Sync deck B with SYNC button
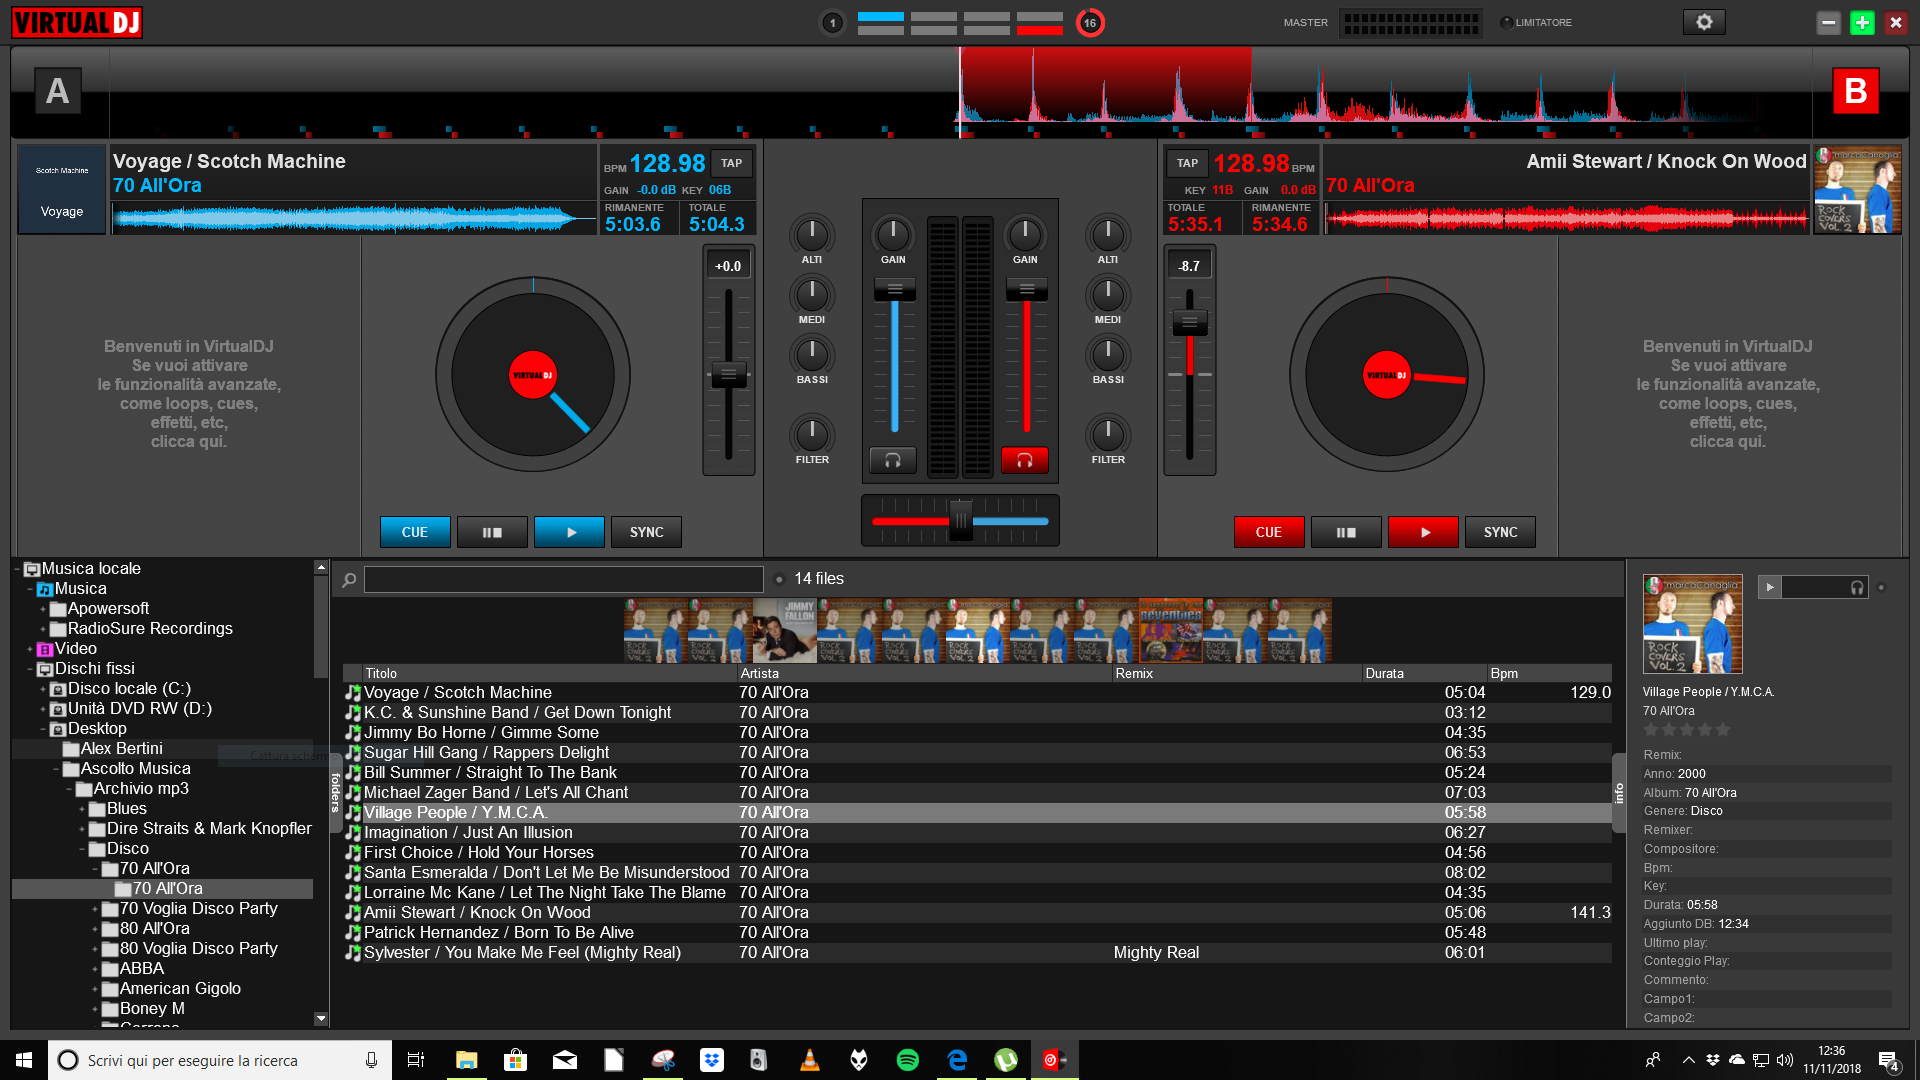Screen dimensions: 1920x1080 [1500, 532]
